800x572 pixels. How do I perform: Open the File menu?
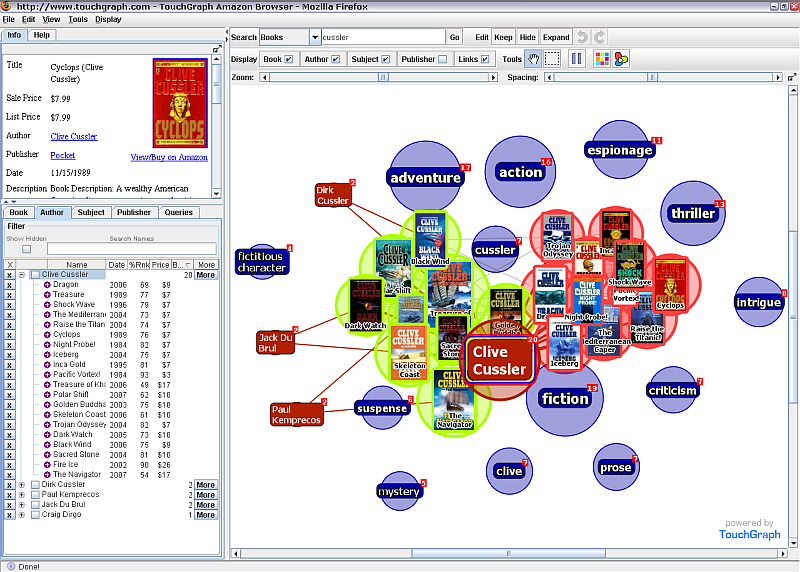8,19
